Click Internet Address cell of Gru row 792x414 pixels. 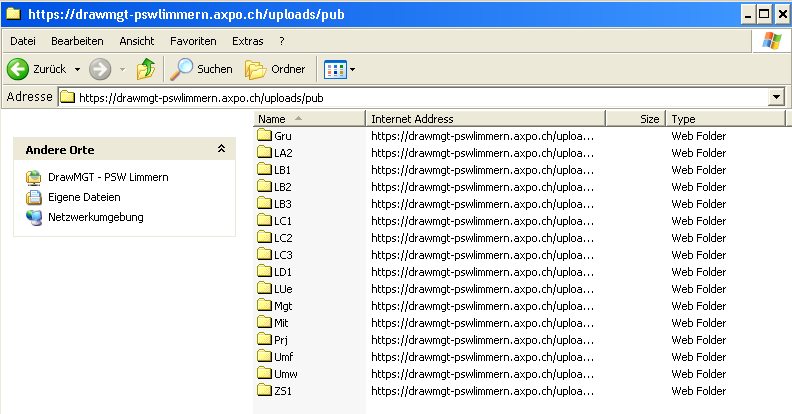[482, 136]
